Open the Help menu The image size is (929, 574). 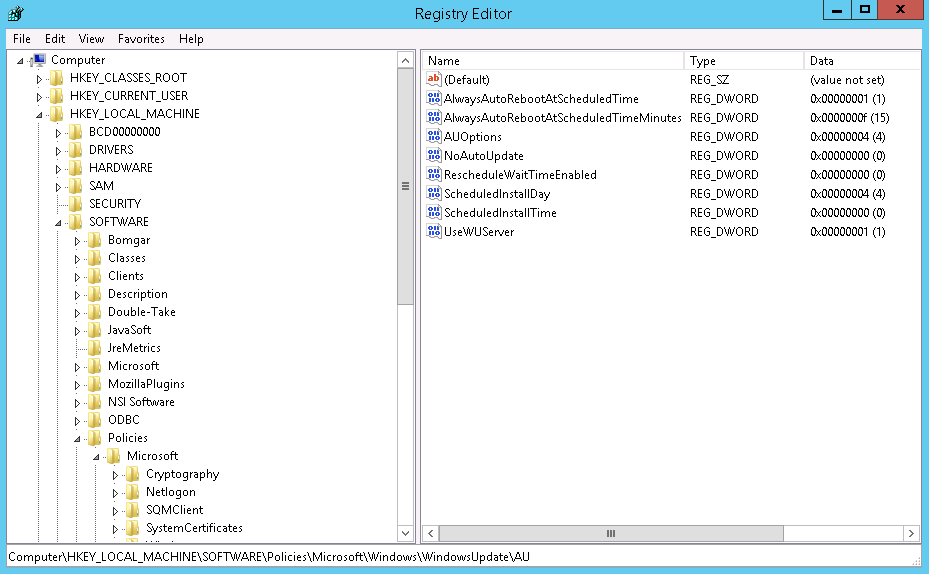click(191, 39)
